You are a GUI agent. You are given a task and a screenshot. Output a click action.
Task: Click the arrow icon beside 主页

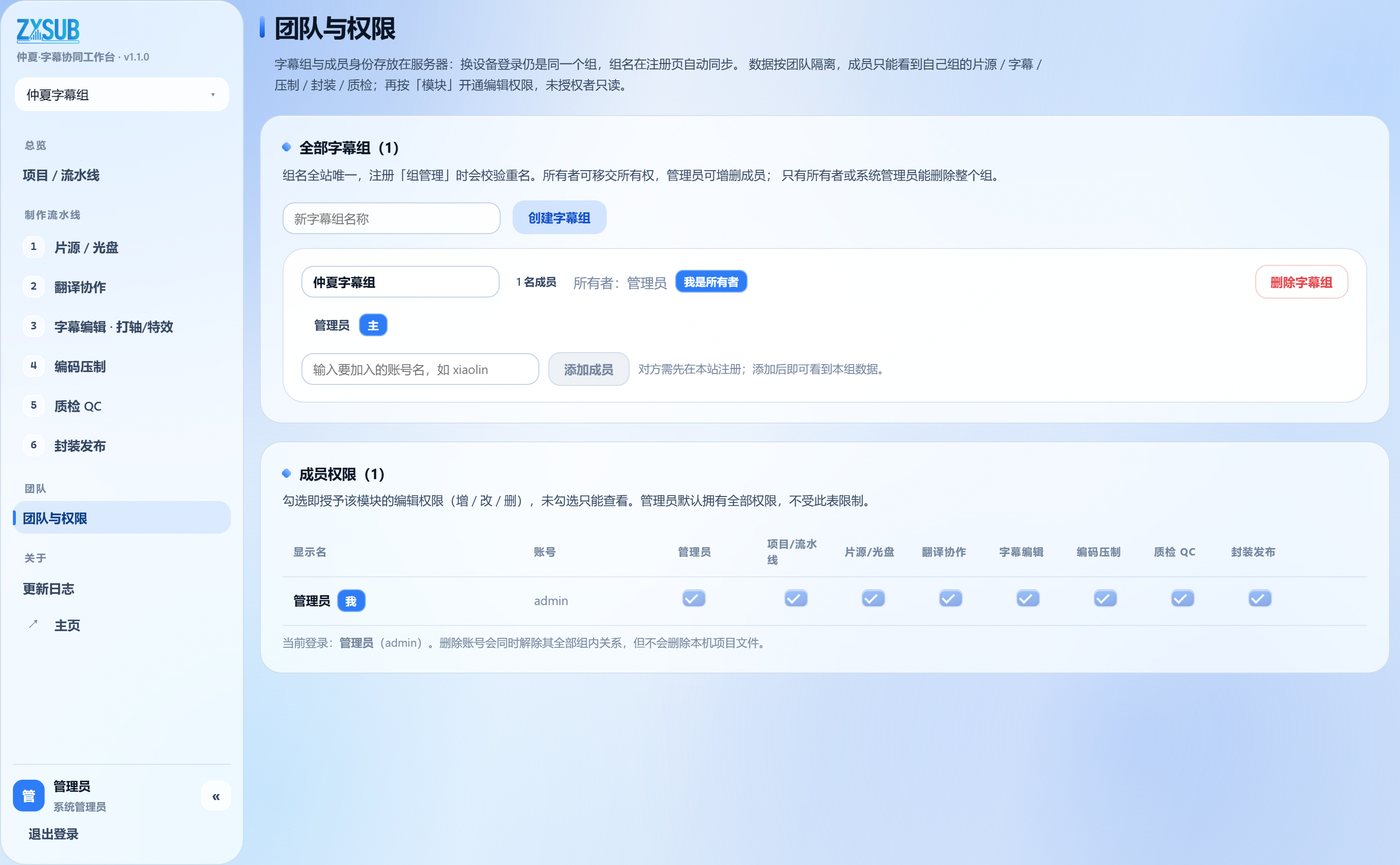tap(33, 625)
